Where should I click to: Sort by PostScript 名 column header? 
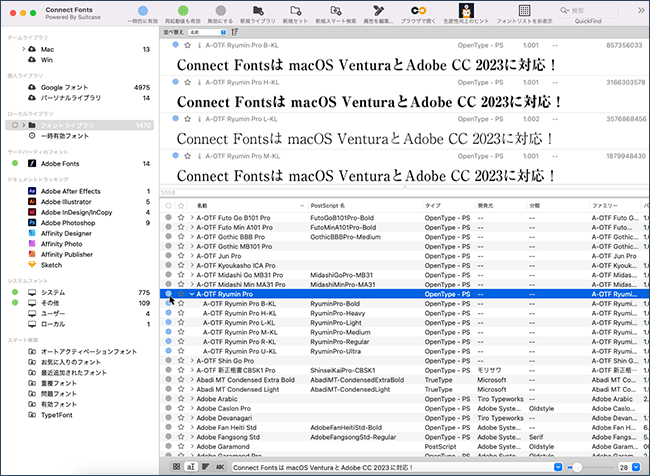[x=365, y=206]
